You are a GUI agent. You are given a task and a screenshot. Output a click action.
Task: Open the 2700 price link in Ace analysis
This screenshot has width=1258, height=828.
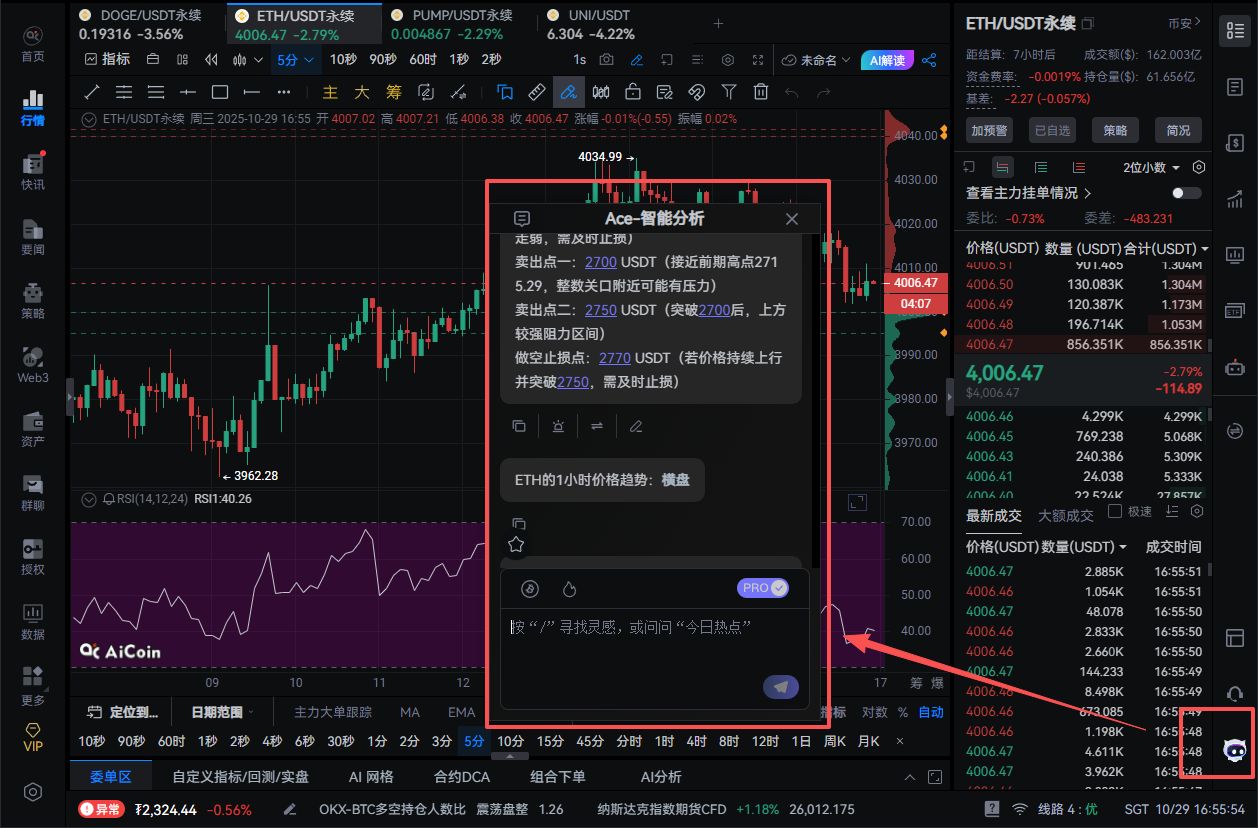[600, 261]
